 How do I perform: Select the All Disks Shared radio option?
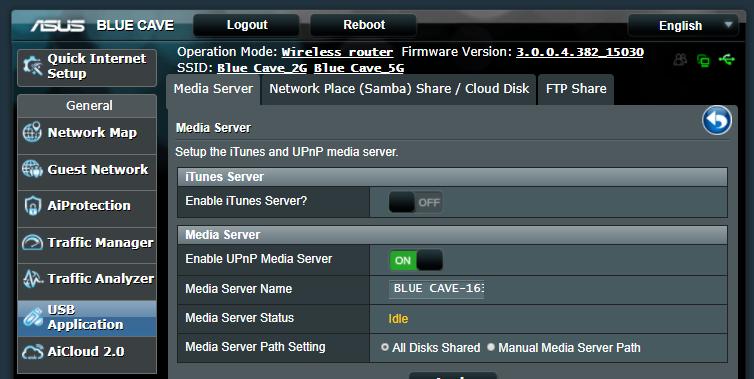385,347
